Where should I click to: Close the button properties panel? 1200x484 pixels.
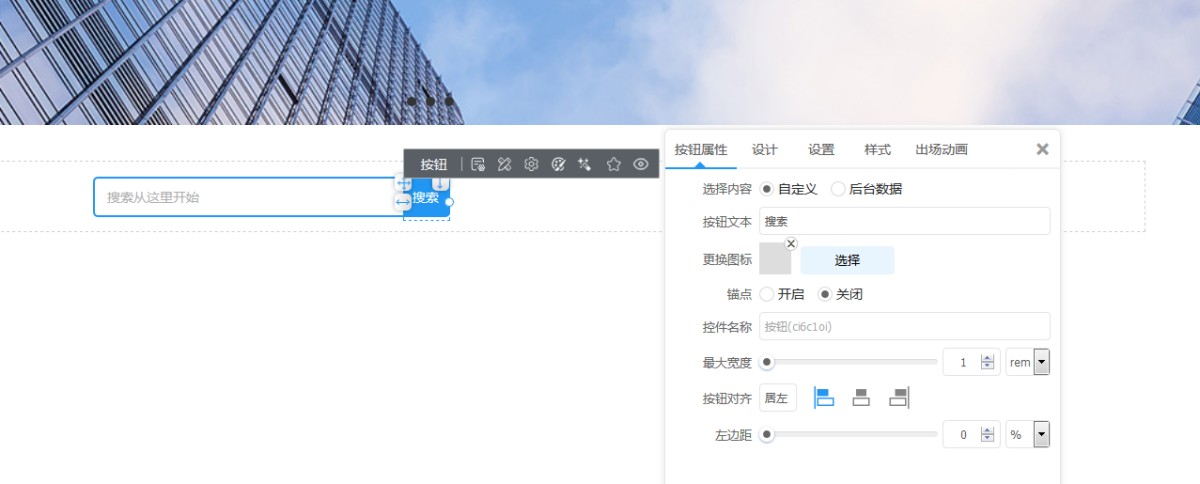pos(1042,149)
